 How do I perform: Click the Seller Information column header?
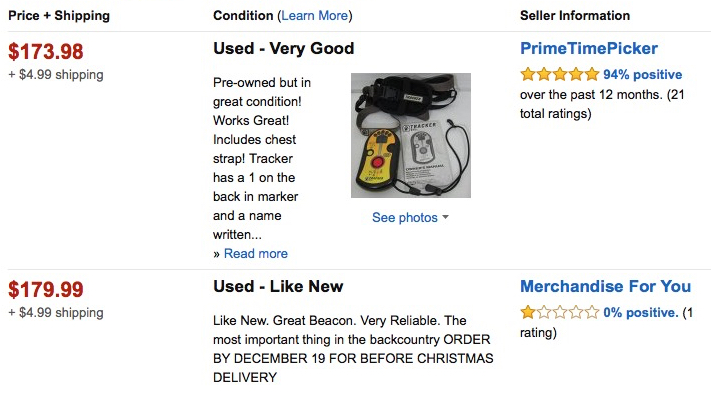coord(575,15)
